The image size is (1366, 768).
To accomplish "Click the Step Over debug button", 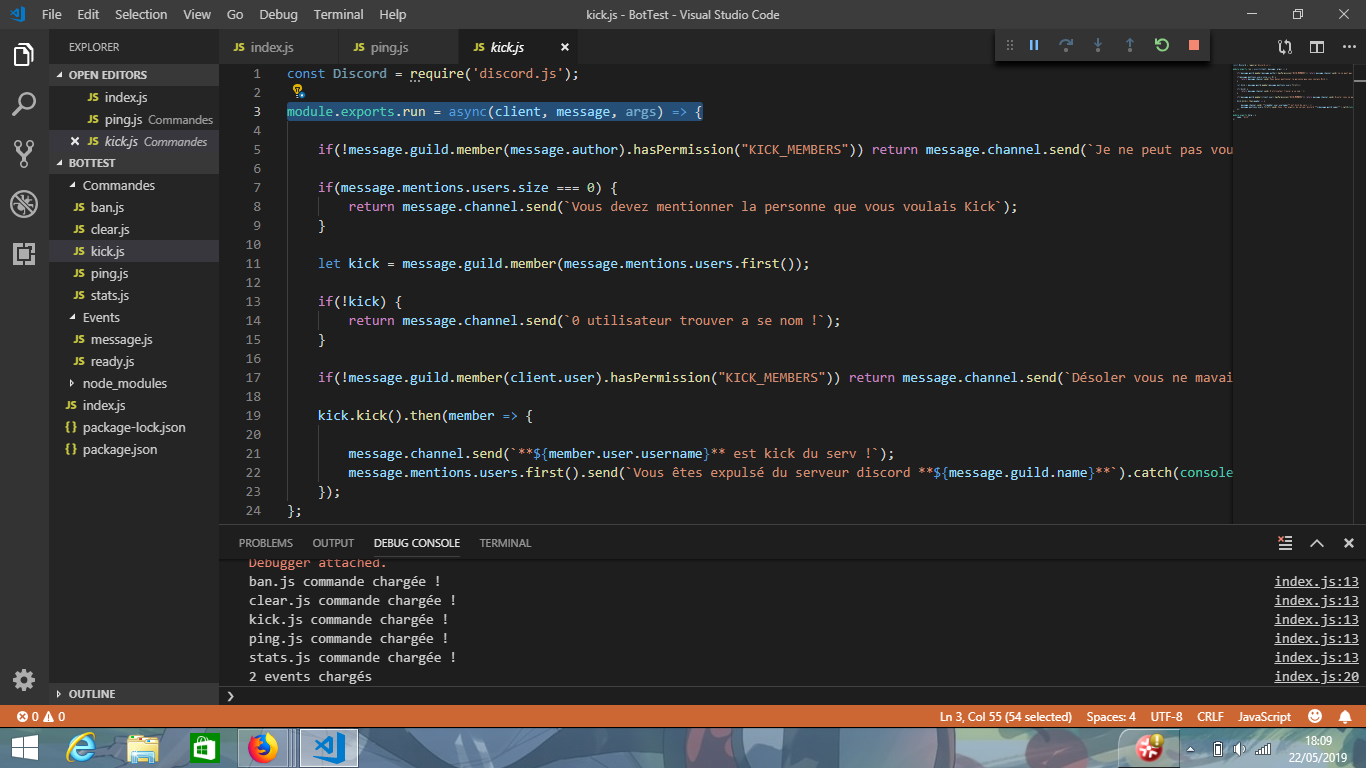I will [1066, 45].
